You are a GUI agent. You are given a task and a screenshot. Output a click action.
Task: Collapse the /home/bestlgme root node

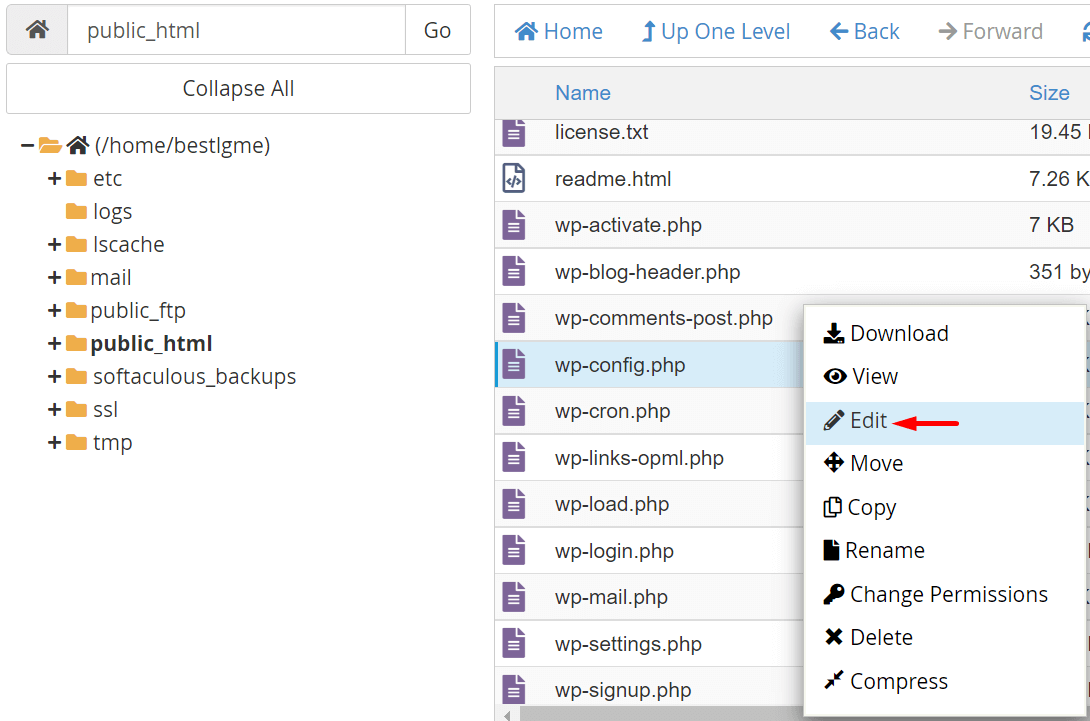click(27, 145)
